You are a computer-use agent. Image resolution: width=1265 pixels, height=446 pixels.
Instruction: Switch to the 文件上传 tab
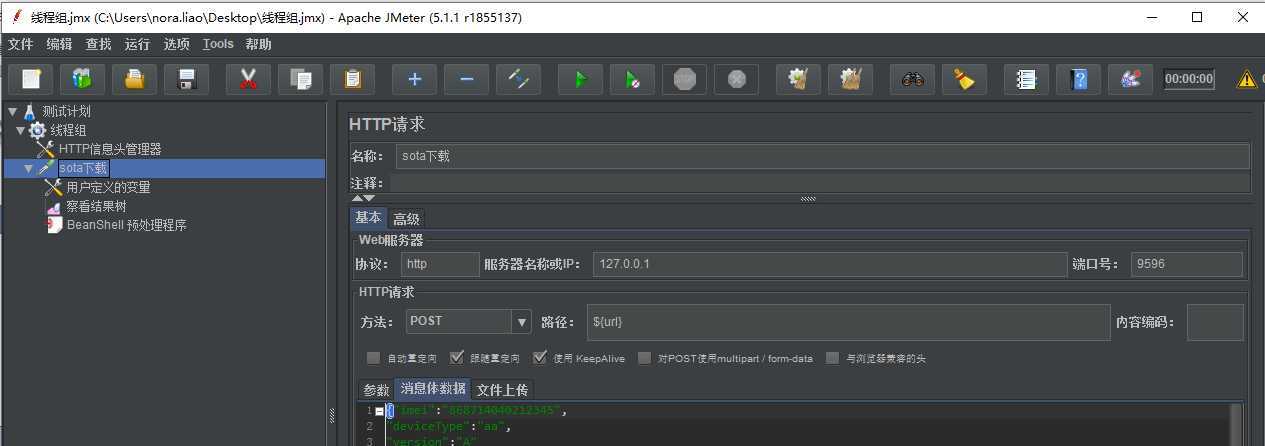502,390
